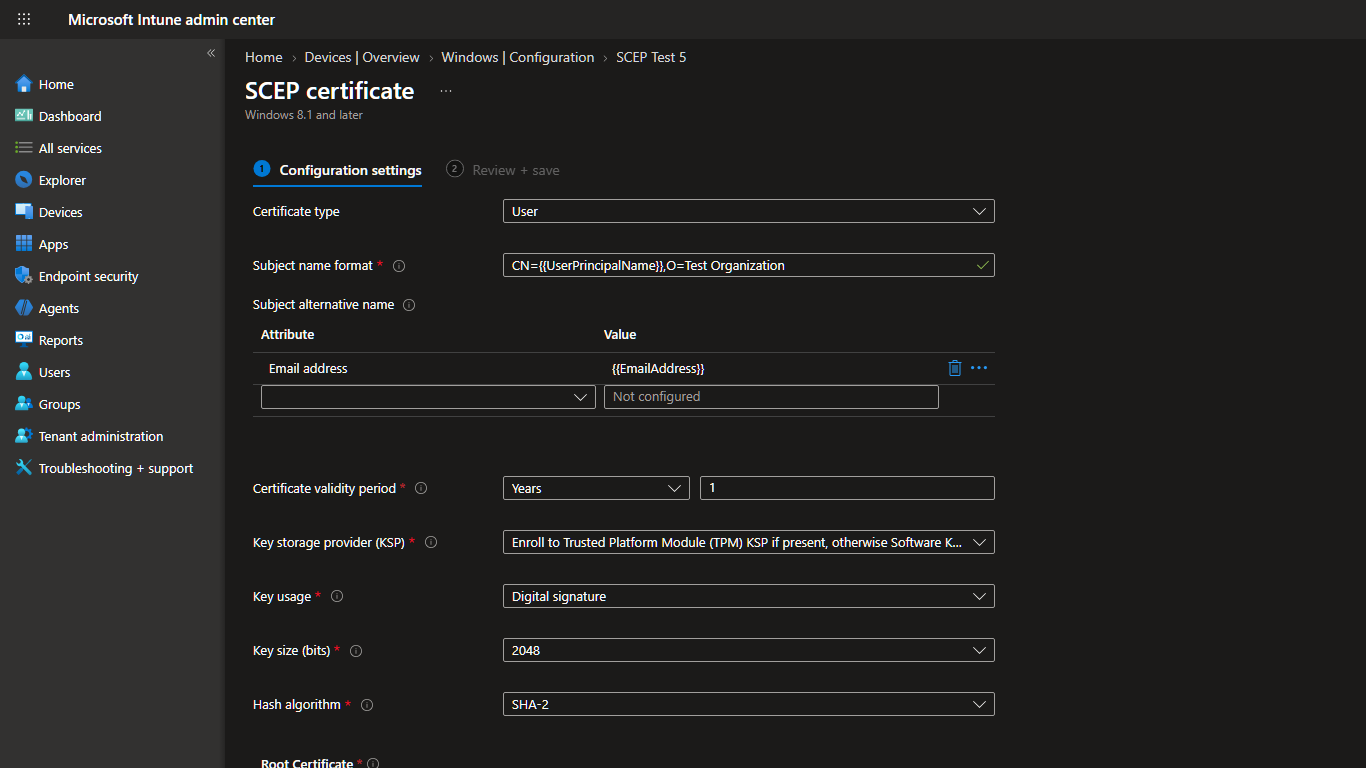Click the Dashboard chart icon
Screen dimensions: 1366x768
(24, 116)
